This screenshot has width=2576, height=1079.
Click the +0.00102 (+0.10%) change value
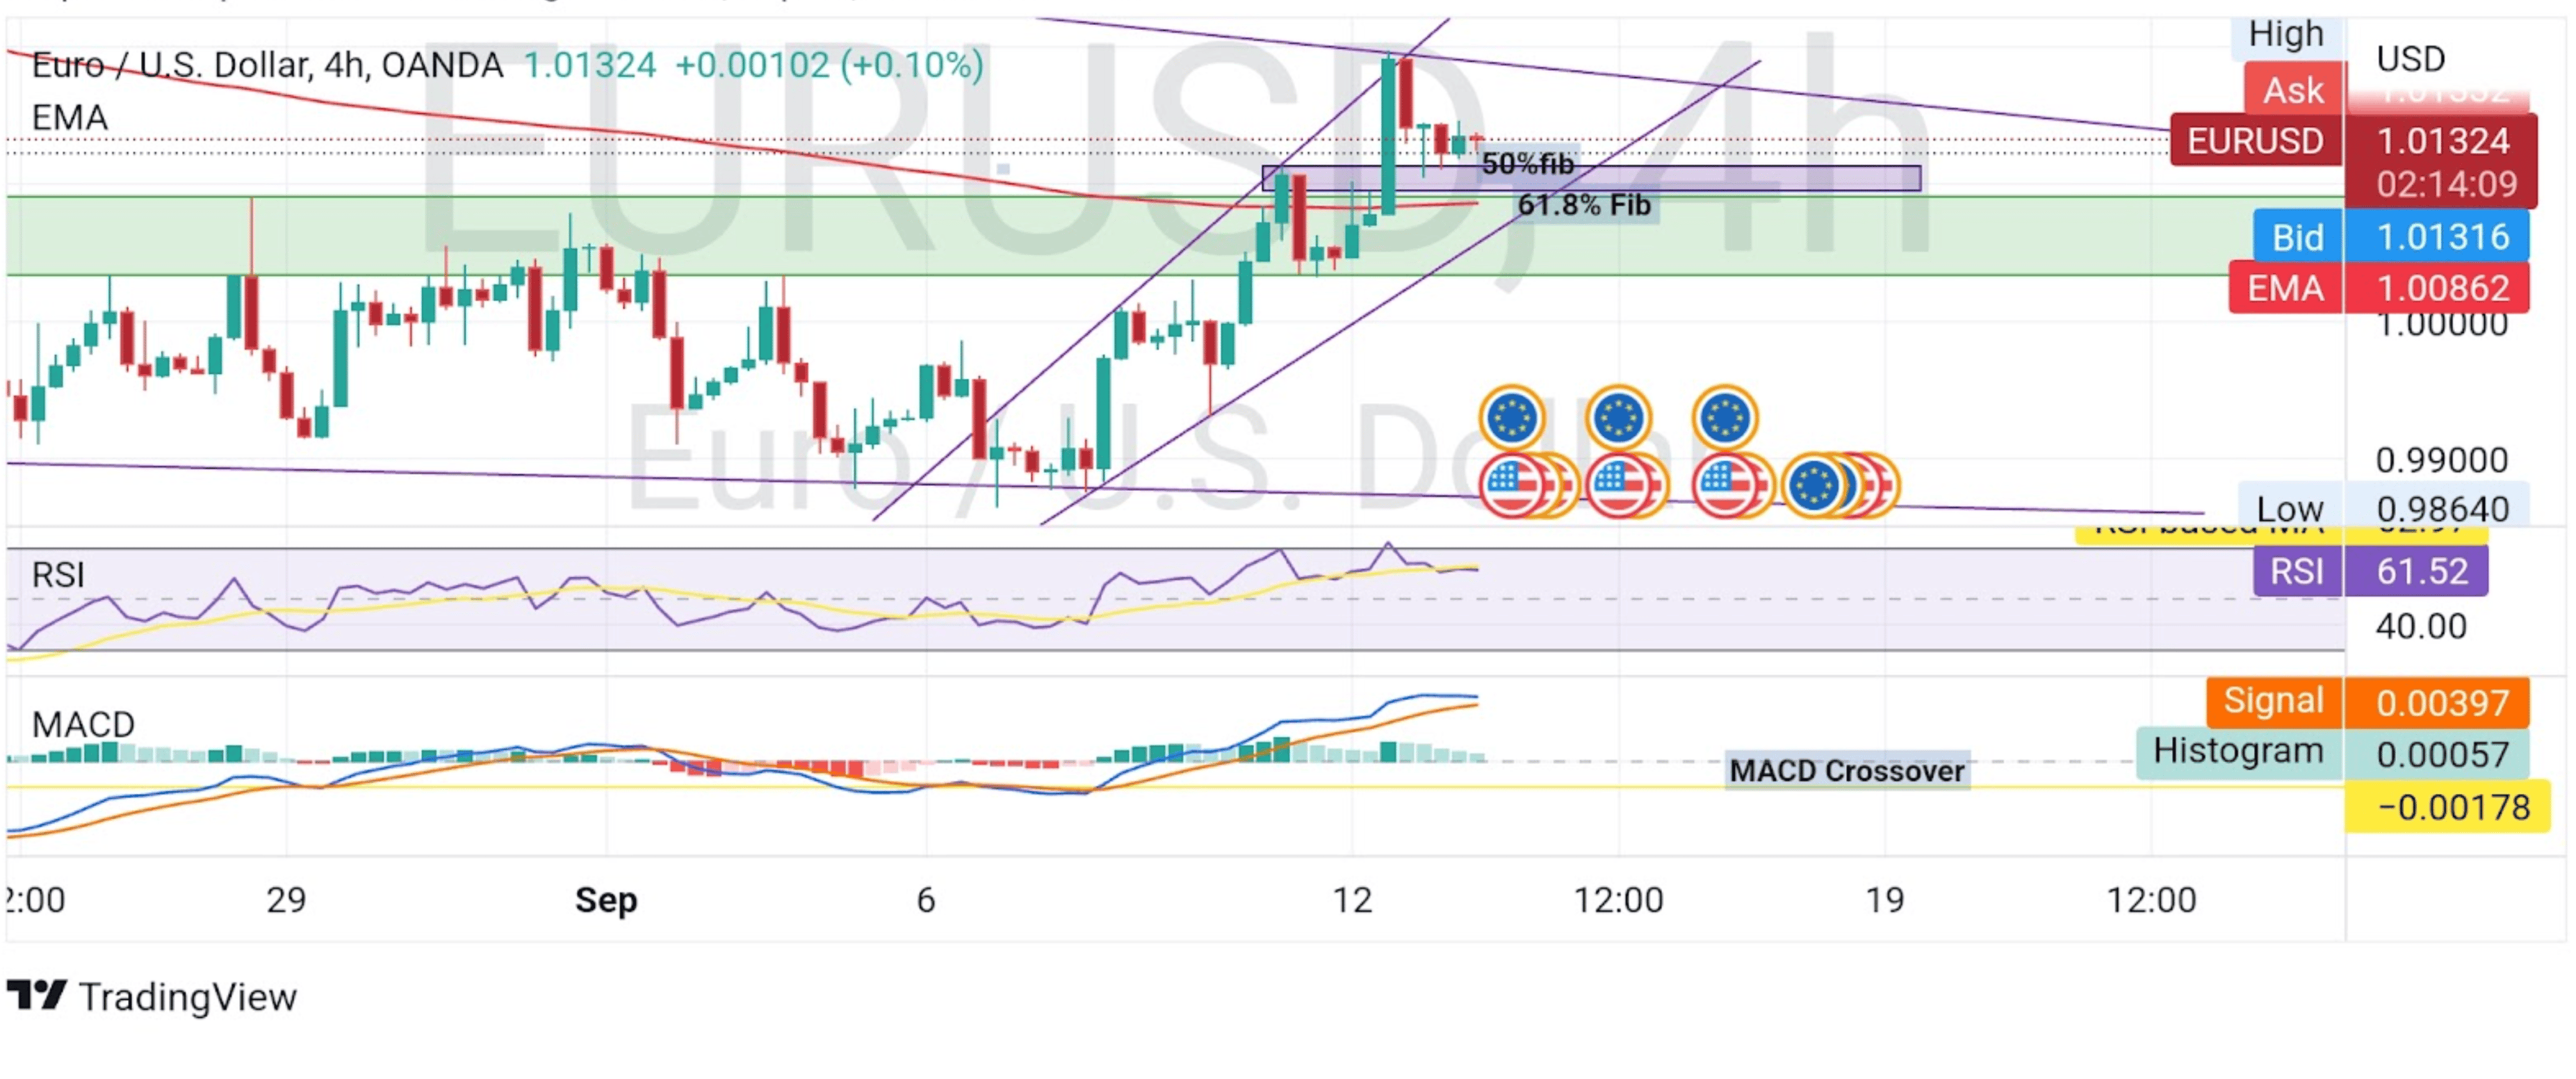(829, 65)
